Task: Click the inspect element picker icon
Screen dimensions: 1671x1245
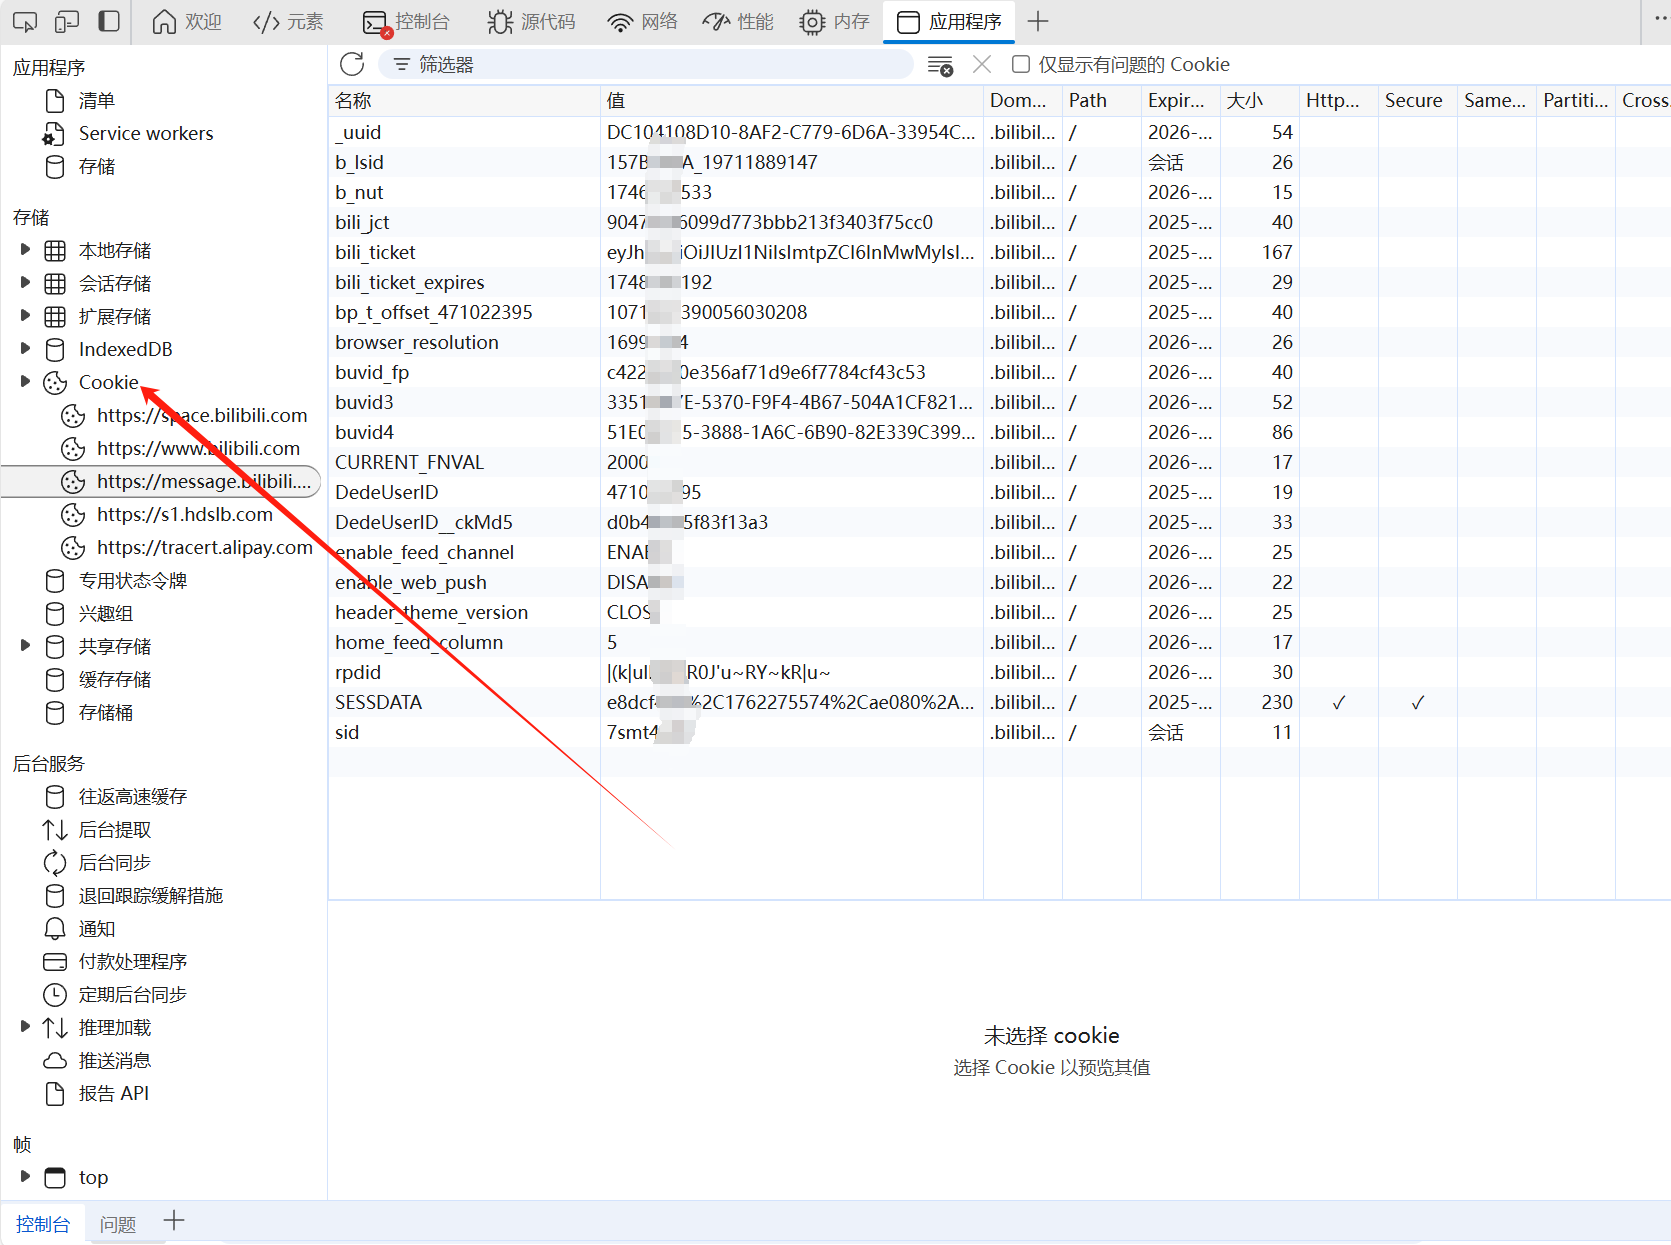Action: [25, 22]
